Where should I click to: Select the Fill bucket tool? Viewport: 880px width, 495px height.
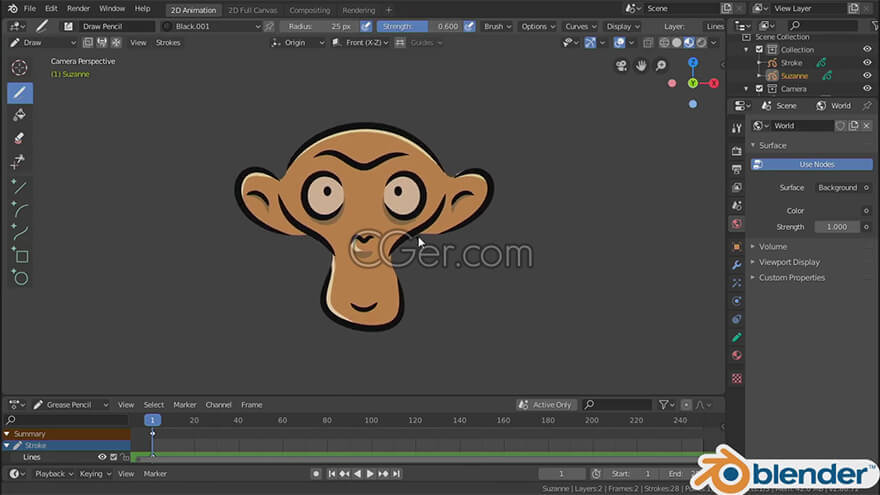(20, 115)
